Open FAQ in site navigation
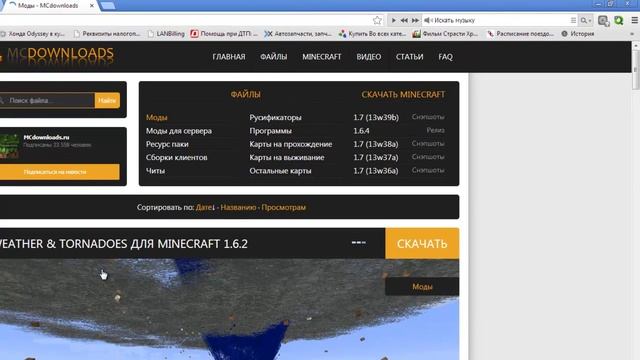 pos(445,57)
